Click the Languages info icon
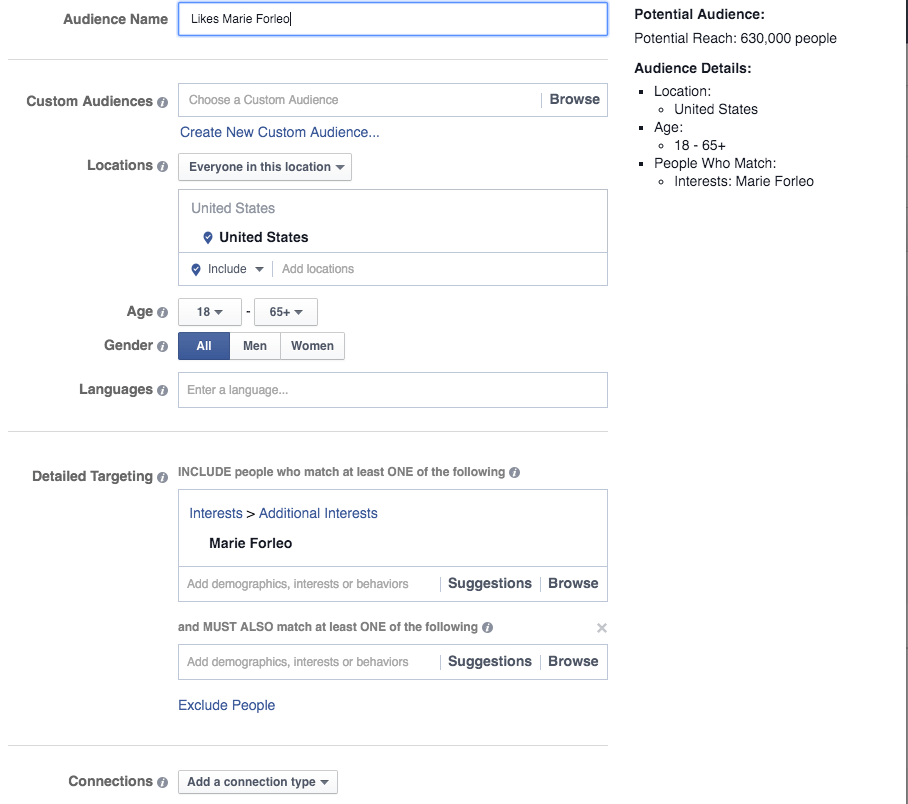This screenshot has width=908, height=804. tap(163, 390)
